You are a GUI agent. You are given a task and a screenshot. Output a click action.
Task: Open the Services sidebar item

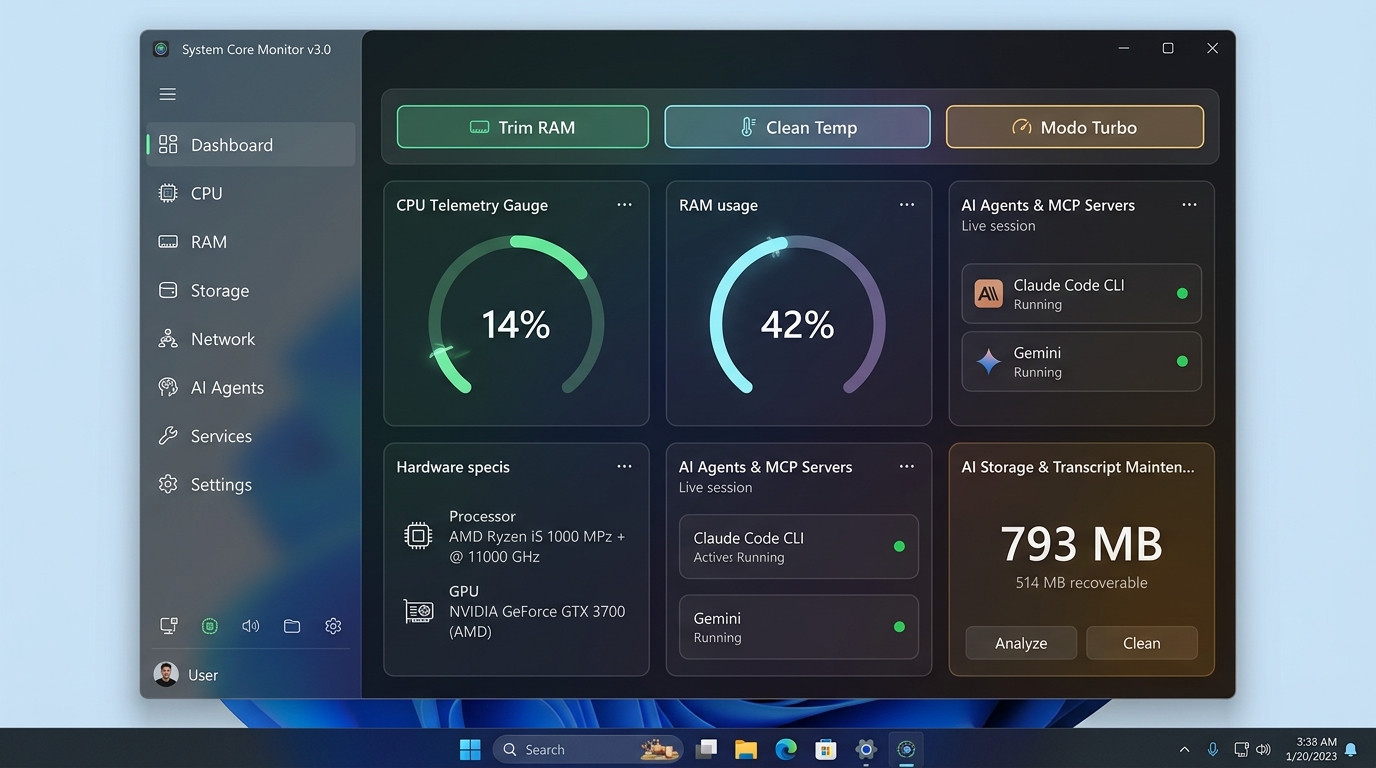point(251,436)
